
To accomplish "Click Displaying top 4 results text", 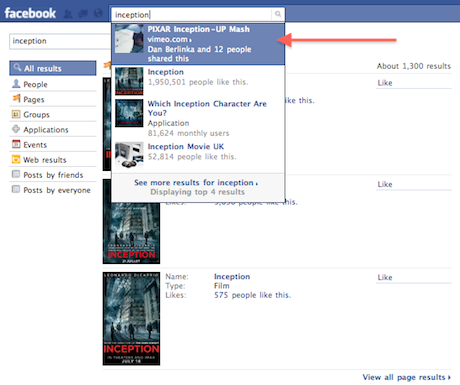I will pyautogui.click(x=197, y=192).
